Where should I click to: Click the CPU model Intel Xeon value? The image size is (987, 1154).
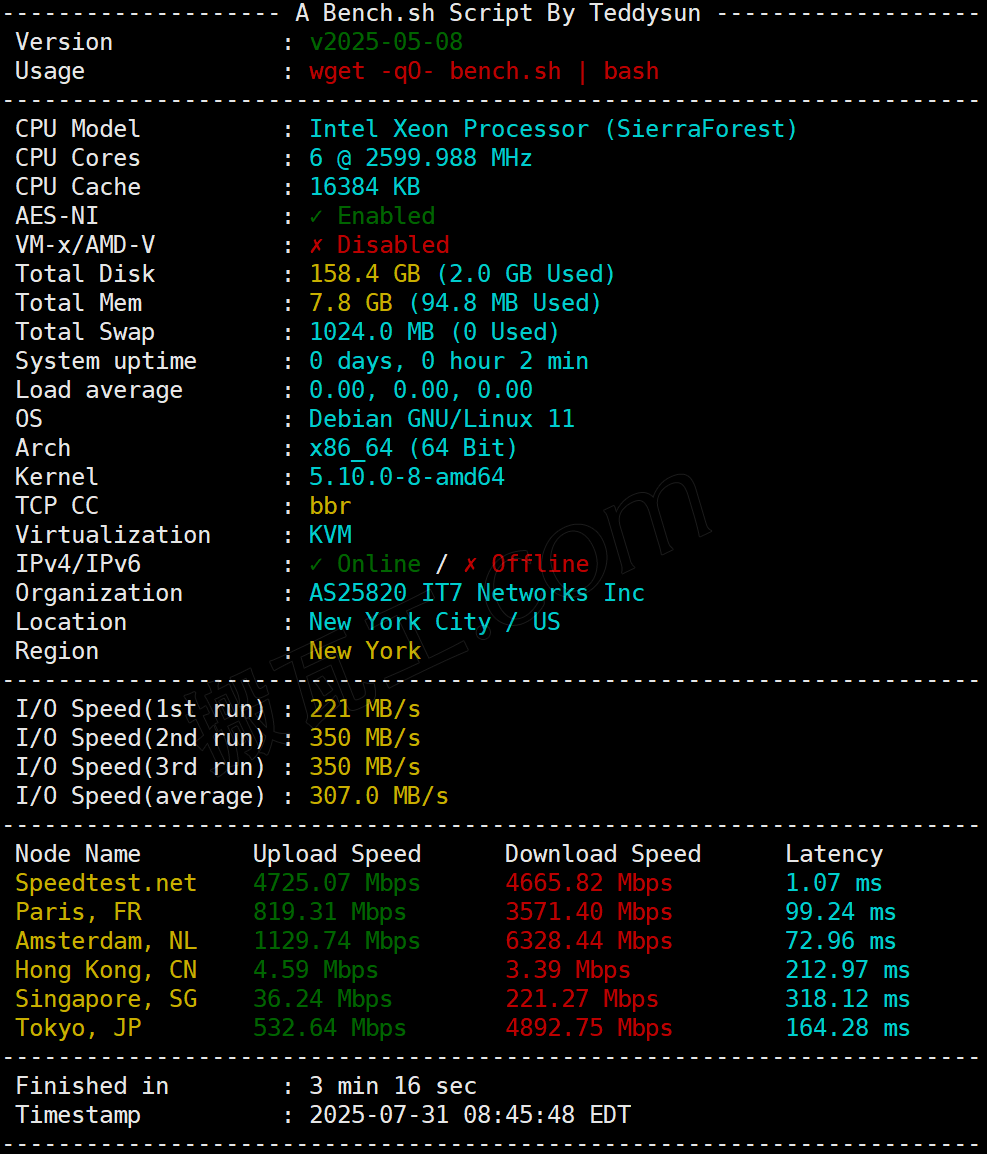pyautogui.click(x=553, y=129)
